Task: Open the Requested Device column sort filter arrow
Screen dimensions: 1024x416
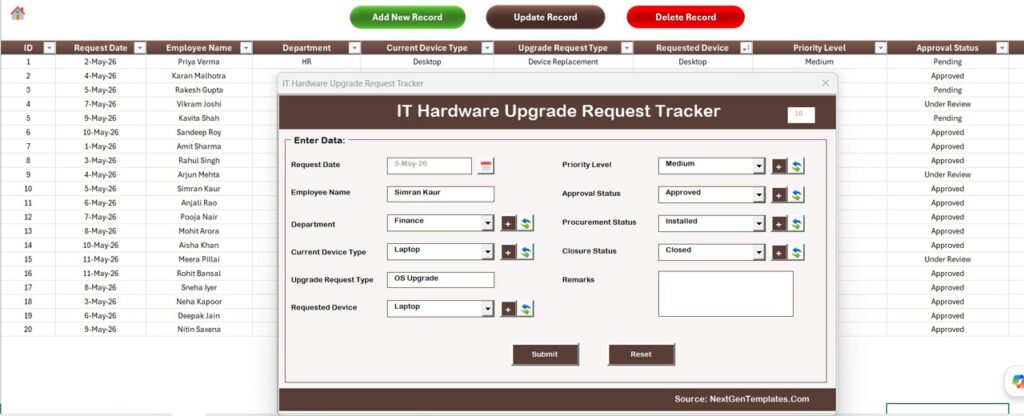Action: coord(746,48)
